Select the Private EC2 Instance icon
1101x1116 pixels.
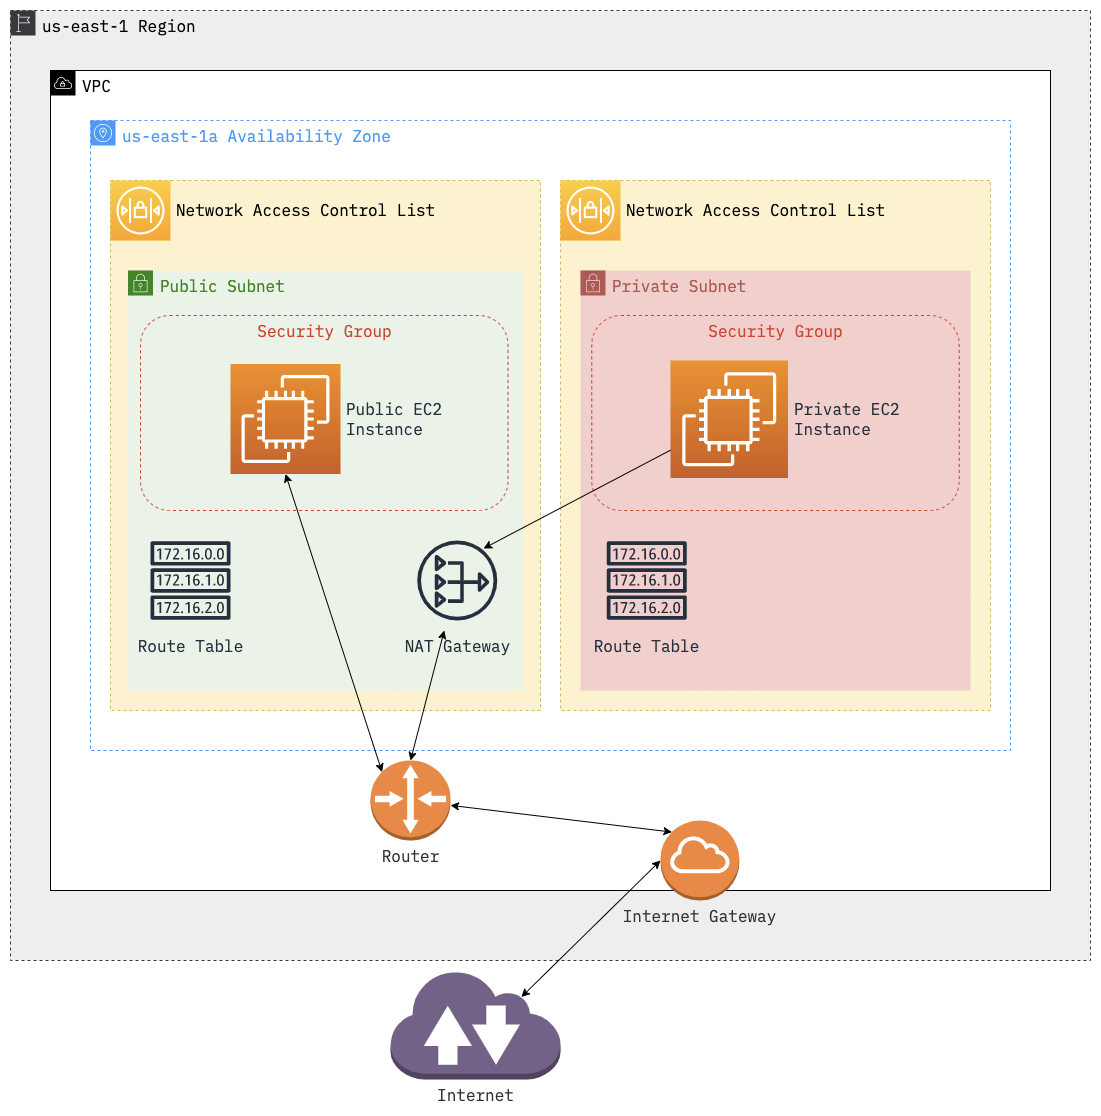[729, 418]
